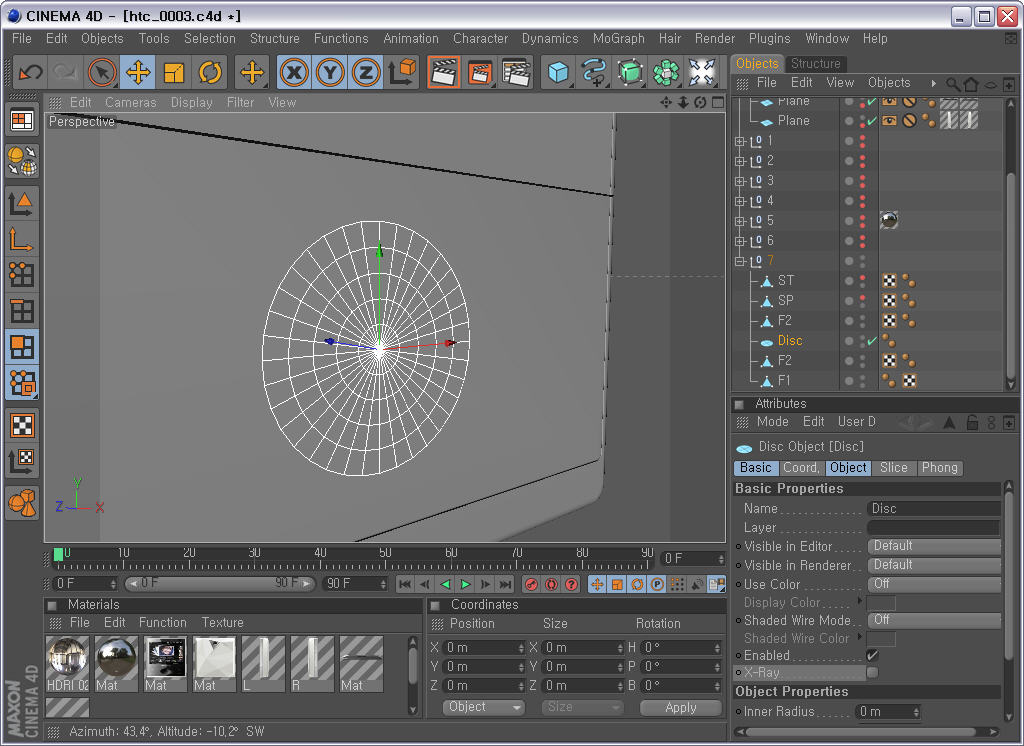Click the Attributes manager lock icon
This screenshot has width=1024, height=746.
(x=972, y=423)
